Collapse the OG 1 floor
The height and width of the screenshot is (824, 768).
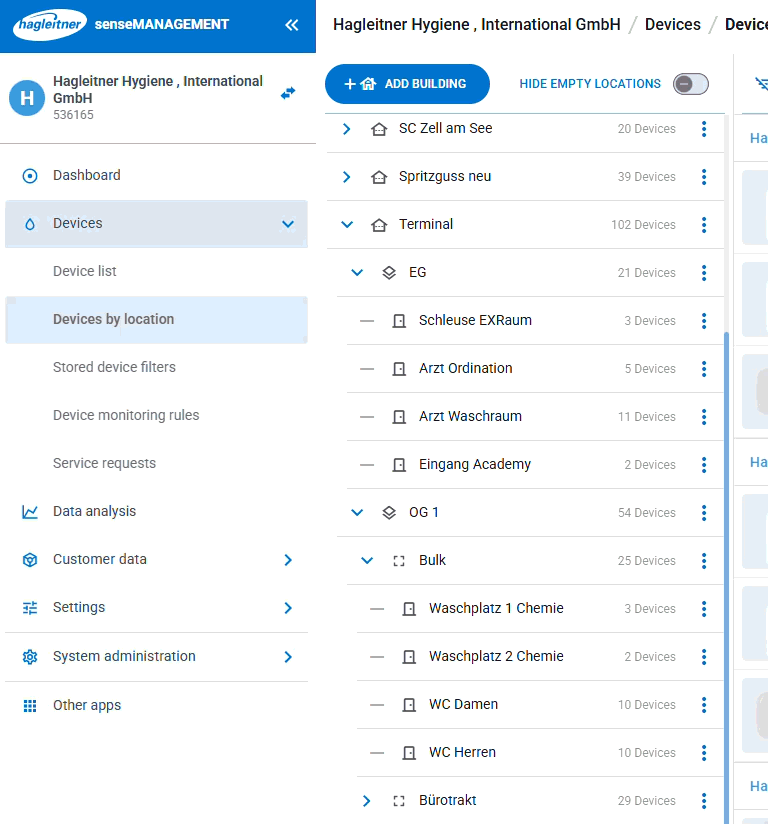click(x=357, y=513)
